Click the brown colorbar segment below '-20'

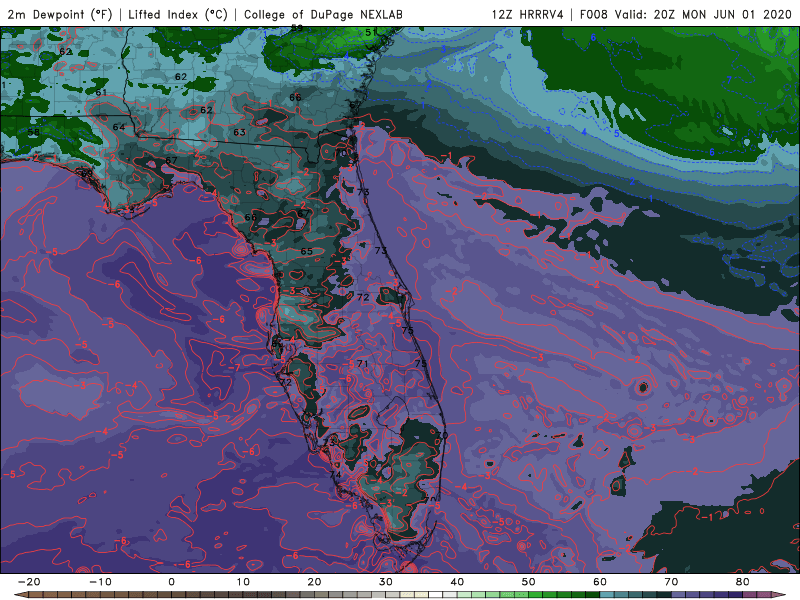pos(36,595)
